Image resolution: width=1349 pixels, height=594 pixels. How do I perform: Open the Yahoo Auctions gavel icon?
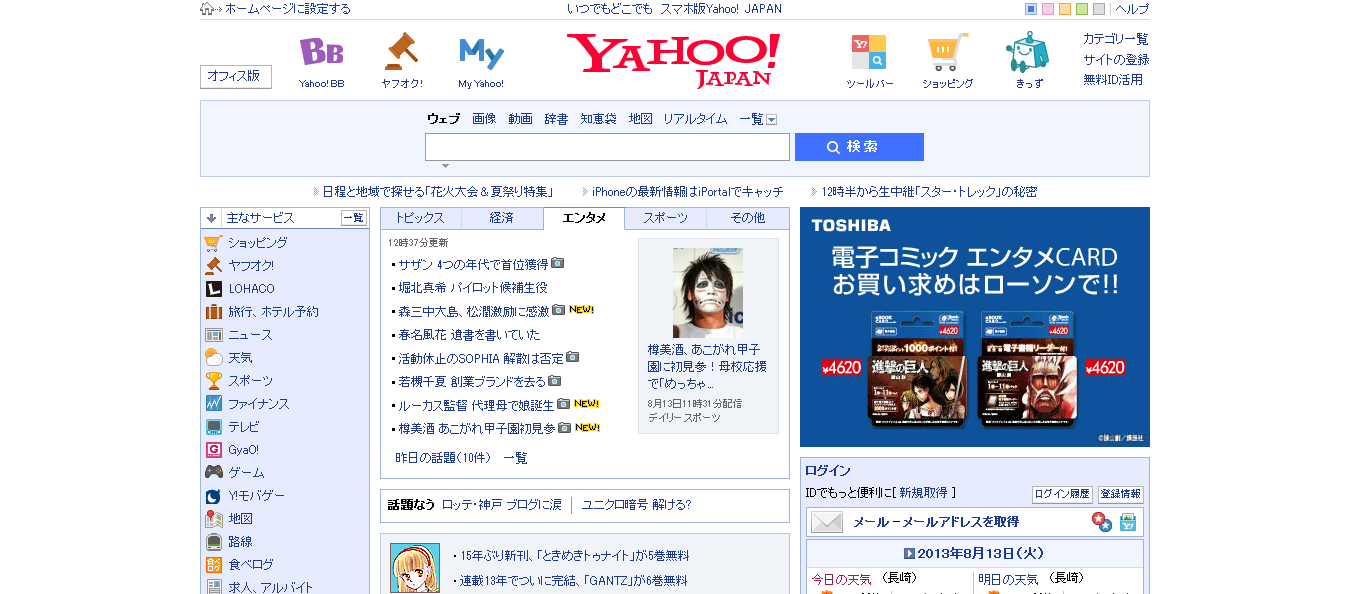401,52
